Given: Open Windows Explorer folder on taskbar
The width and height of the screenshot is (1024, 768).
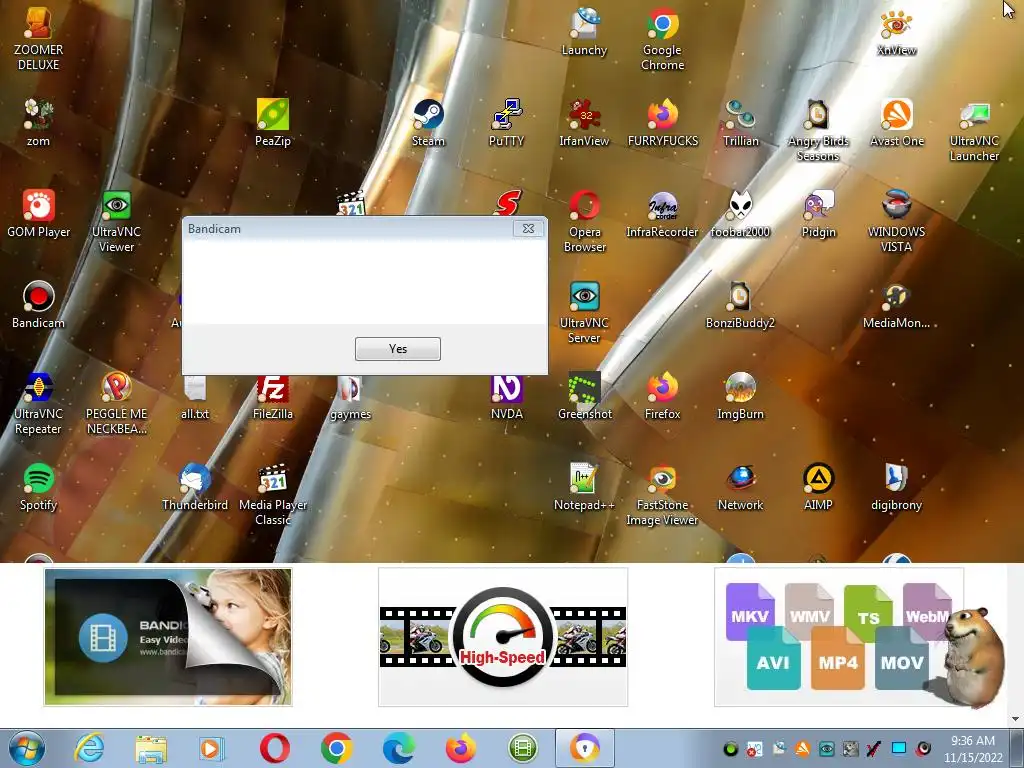Looking at the screenshot, I should point(151,748).
